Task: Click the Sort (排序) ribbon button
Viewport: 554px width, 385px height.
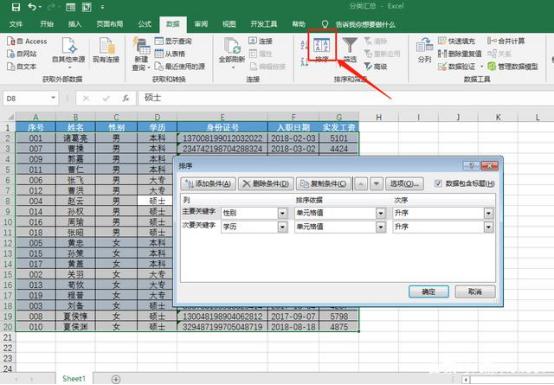Action: click(322, 48)
